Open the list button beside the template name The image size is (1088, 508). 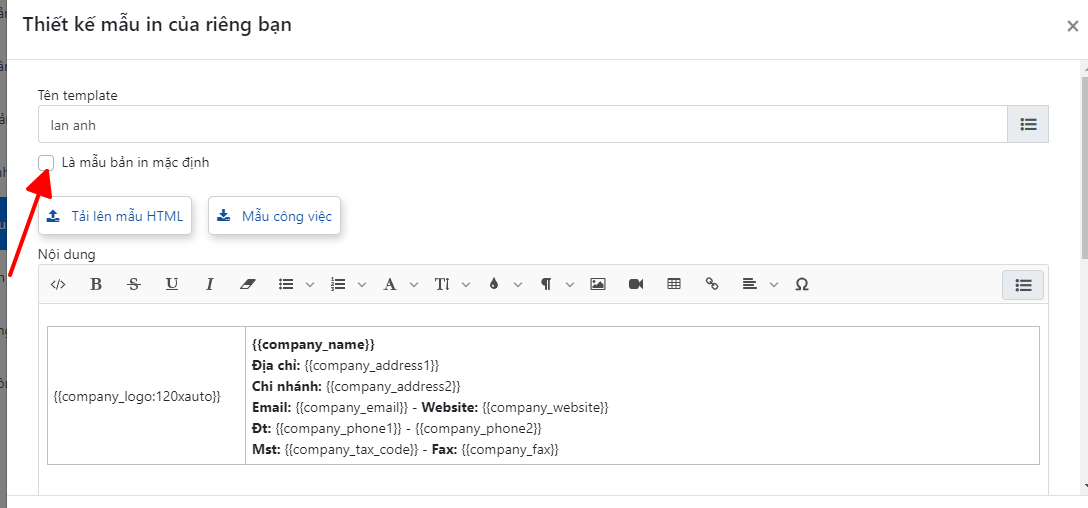click(1028, 125)
